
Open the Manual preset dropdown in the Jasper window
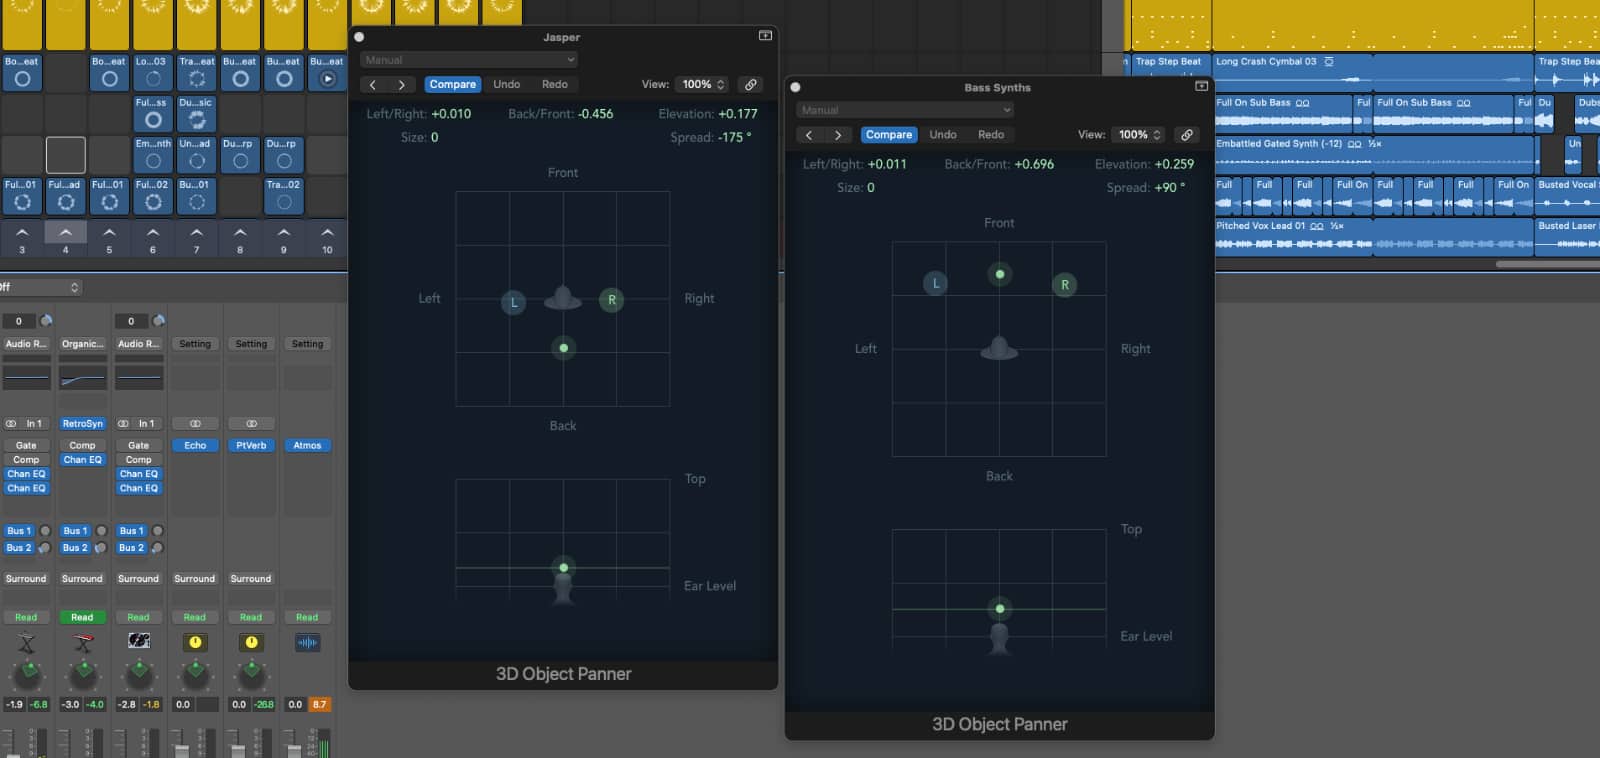(x=469, y=60)
